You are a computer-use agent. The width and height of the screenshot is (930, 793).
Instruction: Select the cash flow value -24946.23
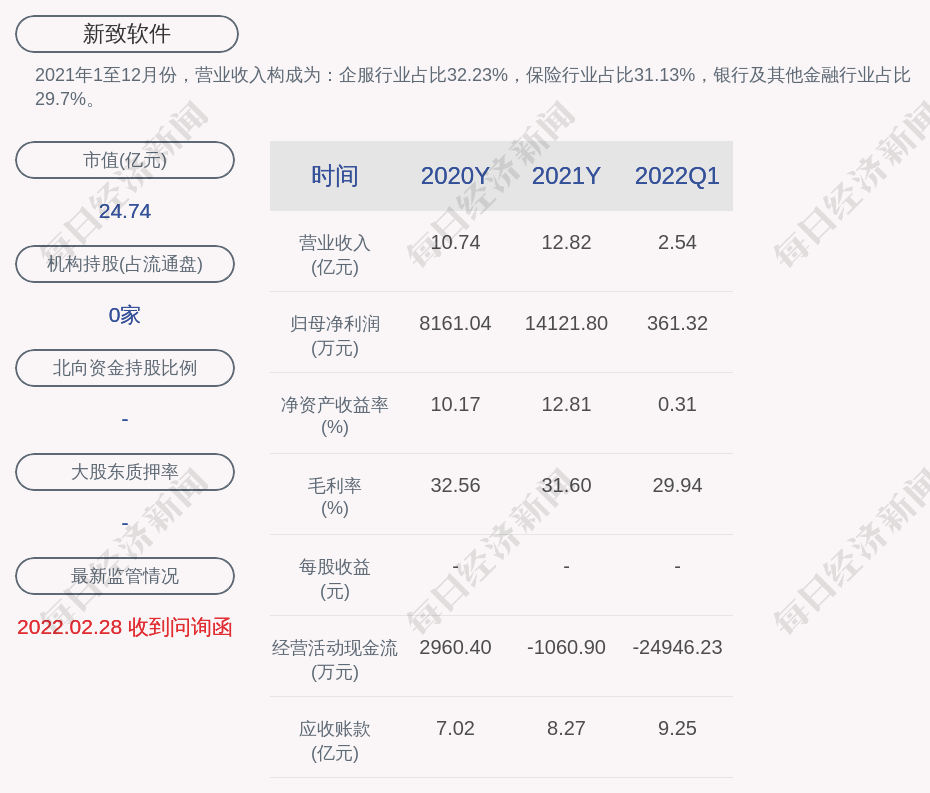(x=677, y=647)
